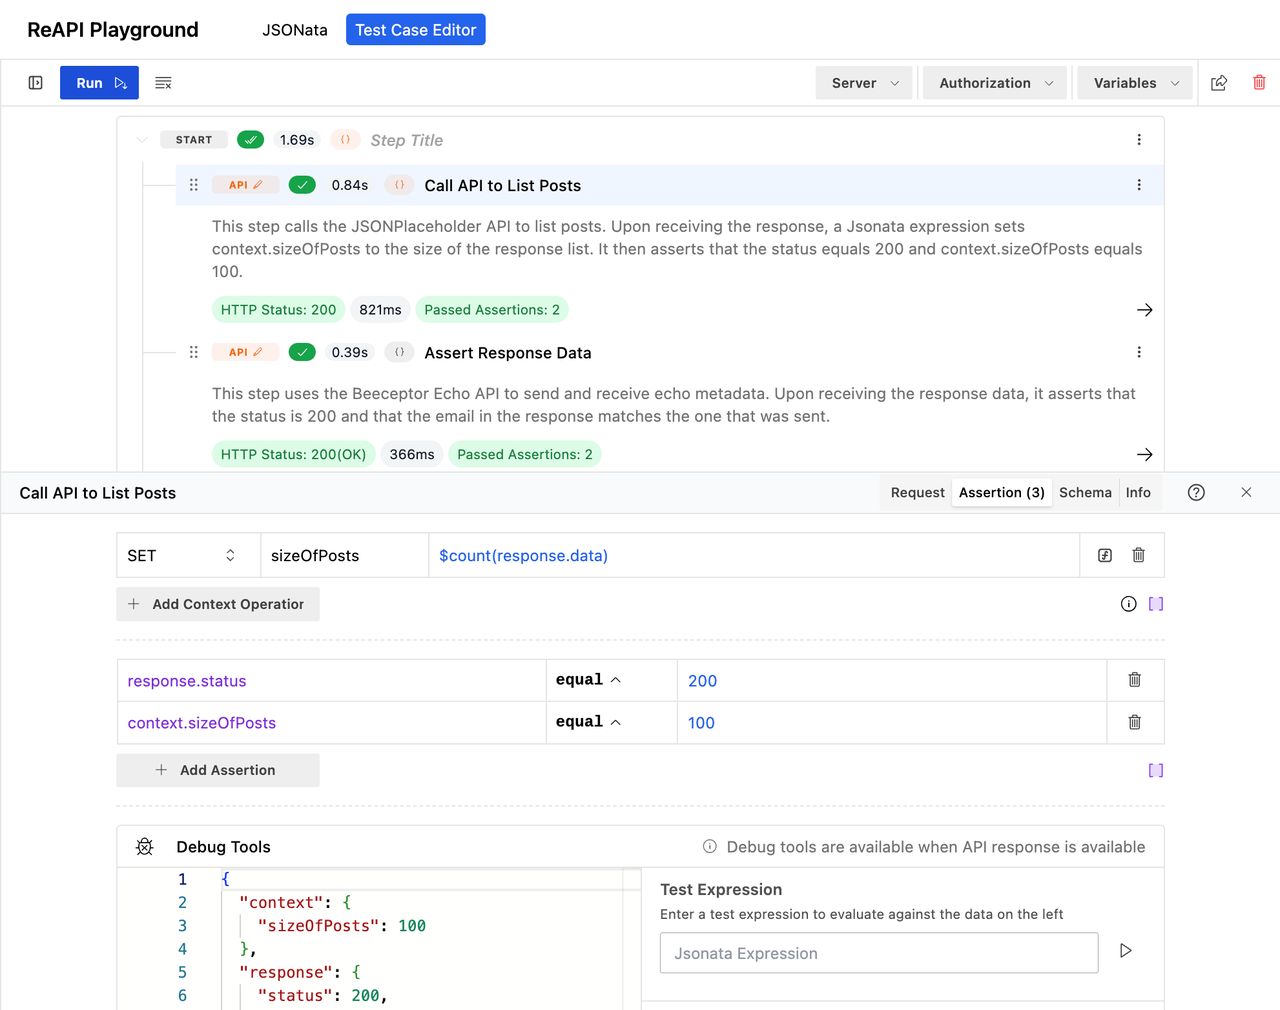This screenshot has height=1010, width=1280.
Task: Click the "sizeOfPosts": 100 line in JSON viewer
Action: [x=342, y=926]
